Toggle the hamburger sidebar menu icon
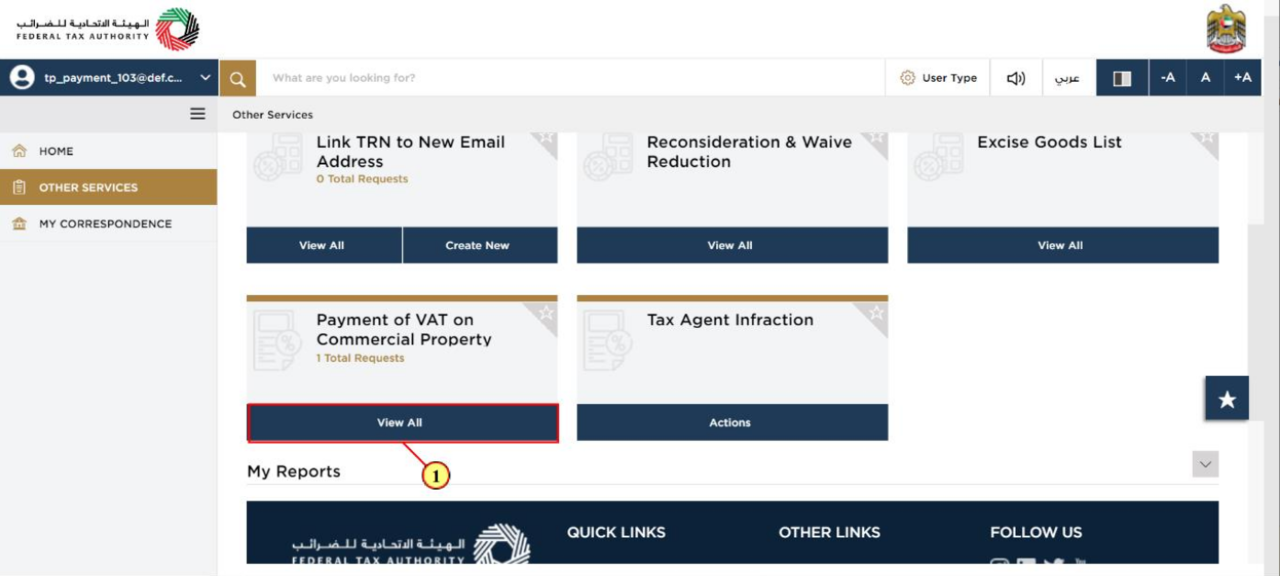The height and width of the screenshot is (576, 1280). pos(198,114)
